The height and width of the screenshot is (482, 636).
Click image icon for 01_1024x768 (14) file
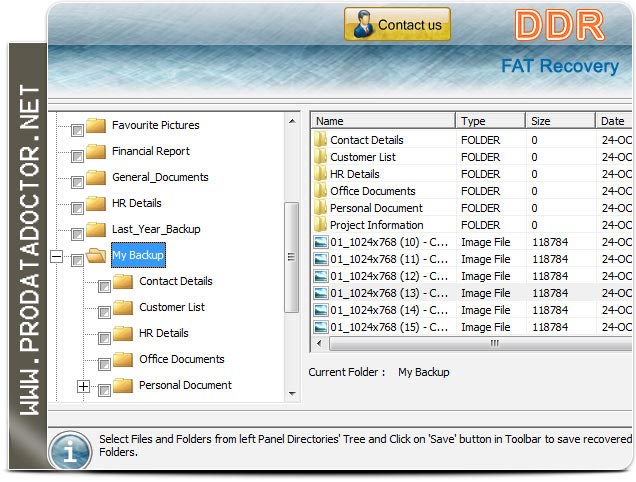321,310
